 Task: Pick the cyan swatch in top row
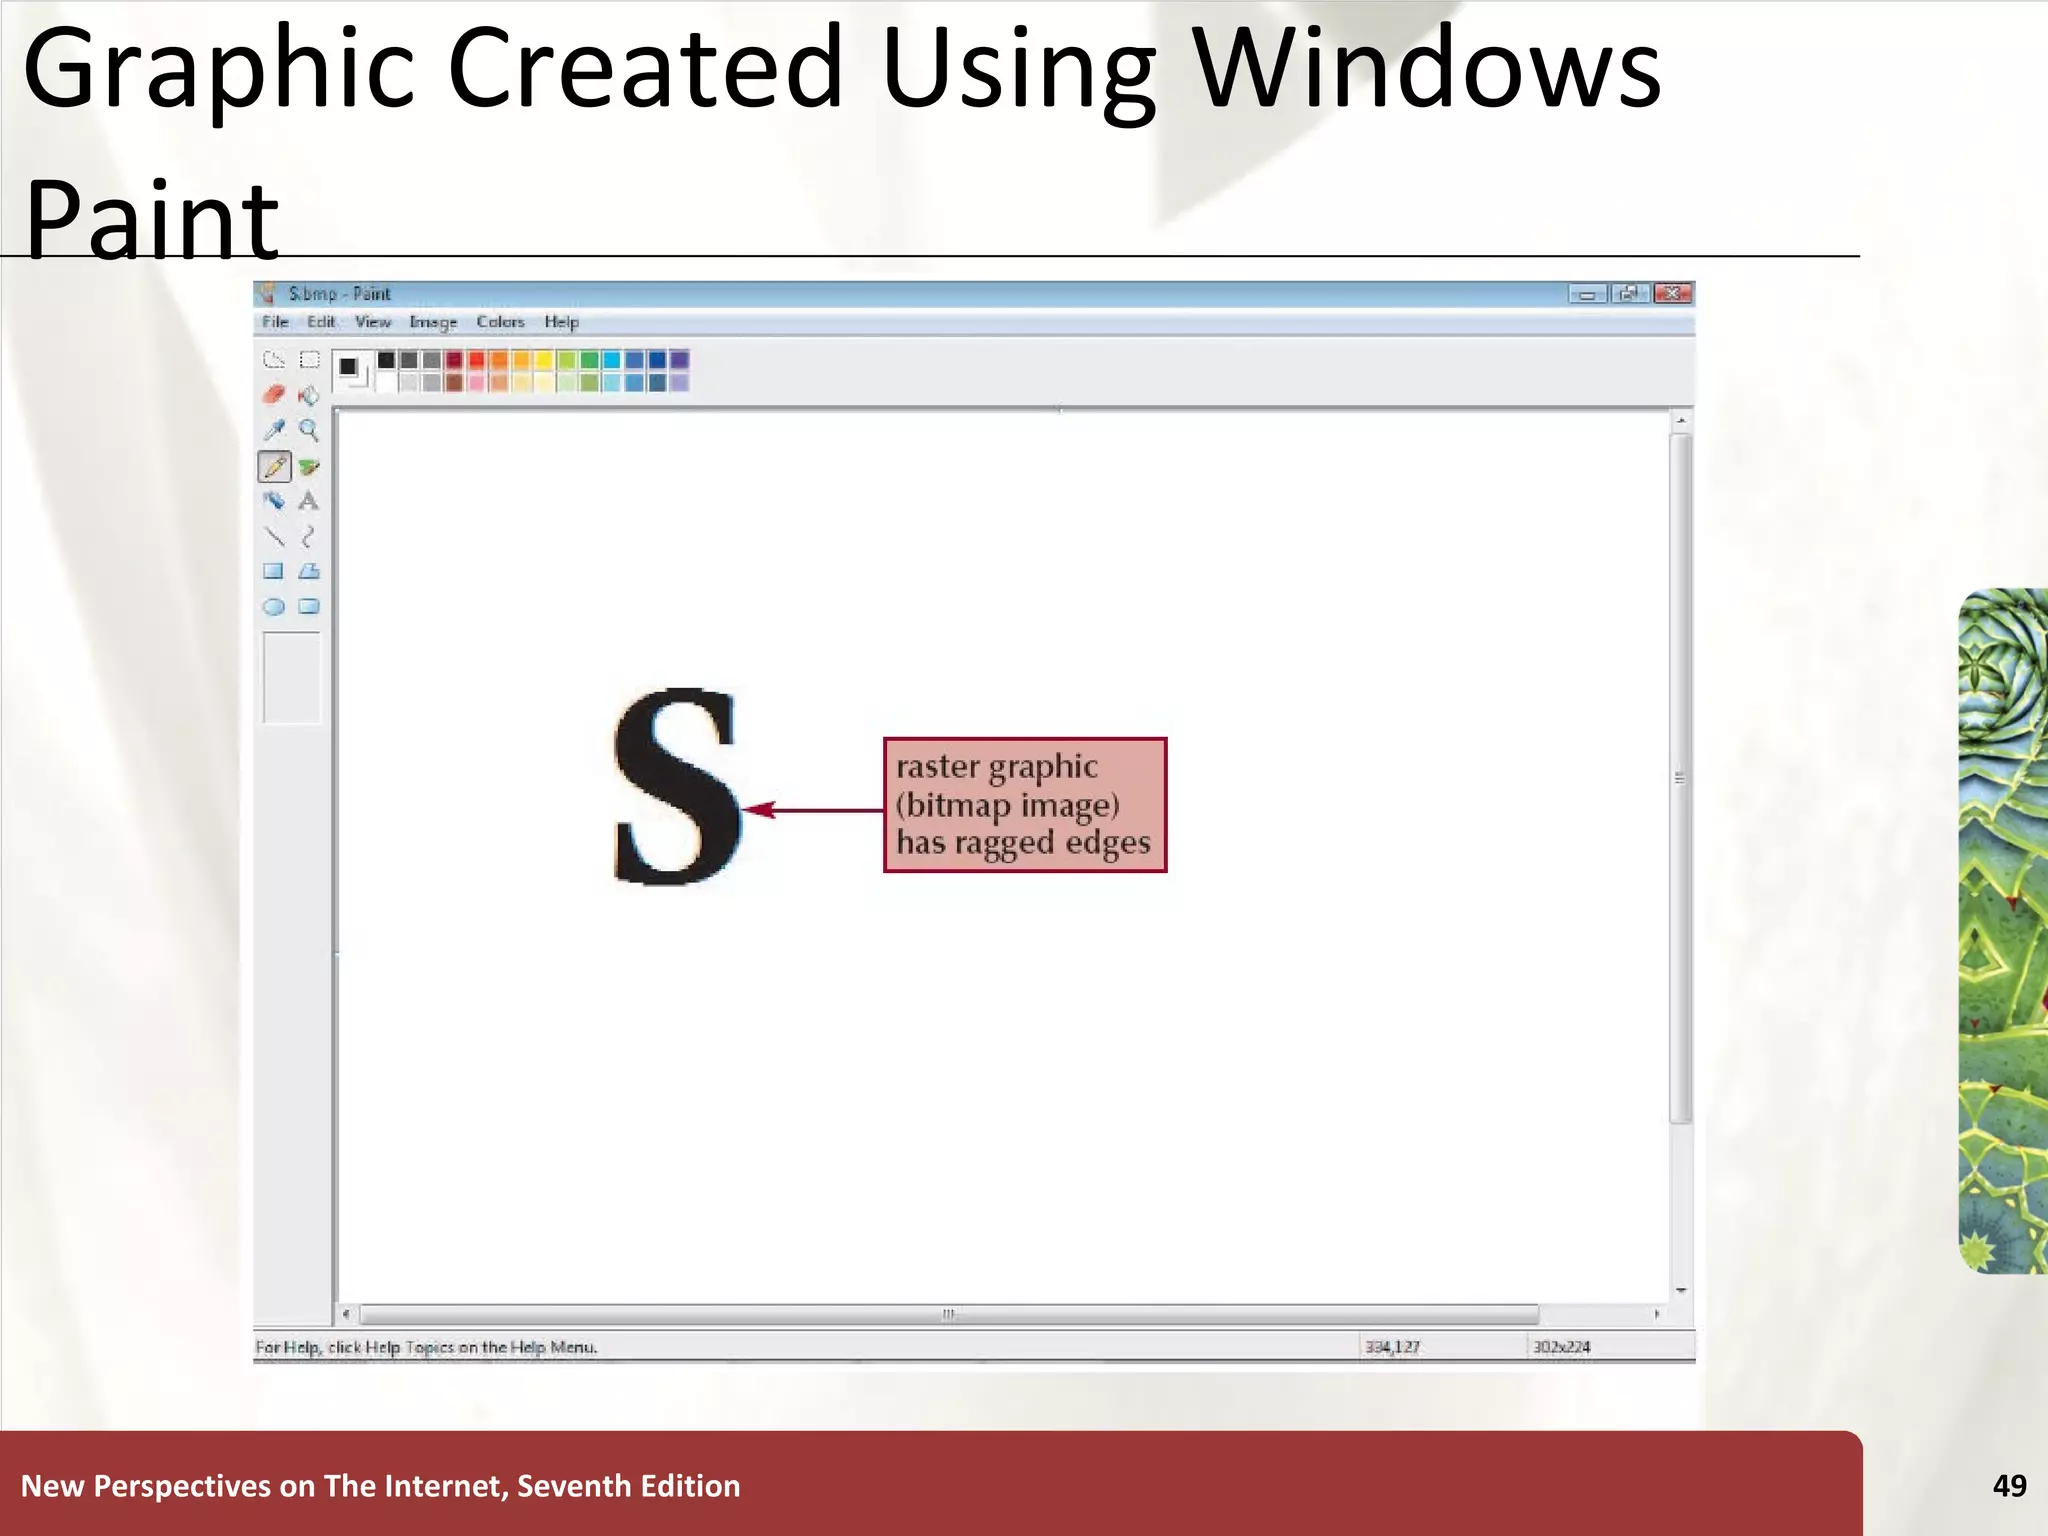click(x=612, y=360)
